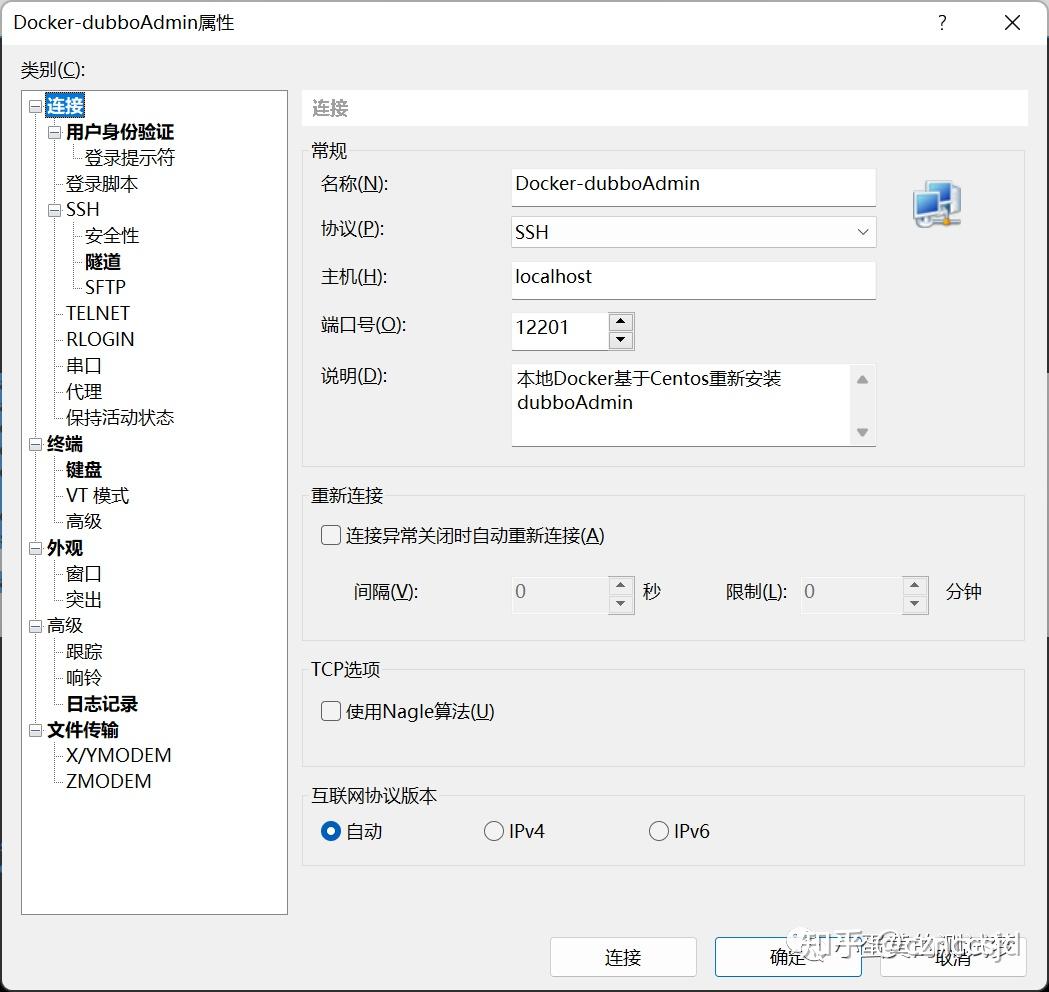1049x992 pixels.
Task: Click the down arrow of the 说明 scrollbar
Action: pyautogui.click(x=861, y=432)
